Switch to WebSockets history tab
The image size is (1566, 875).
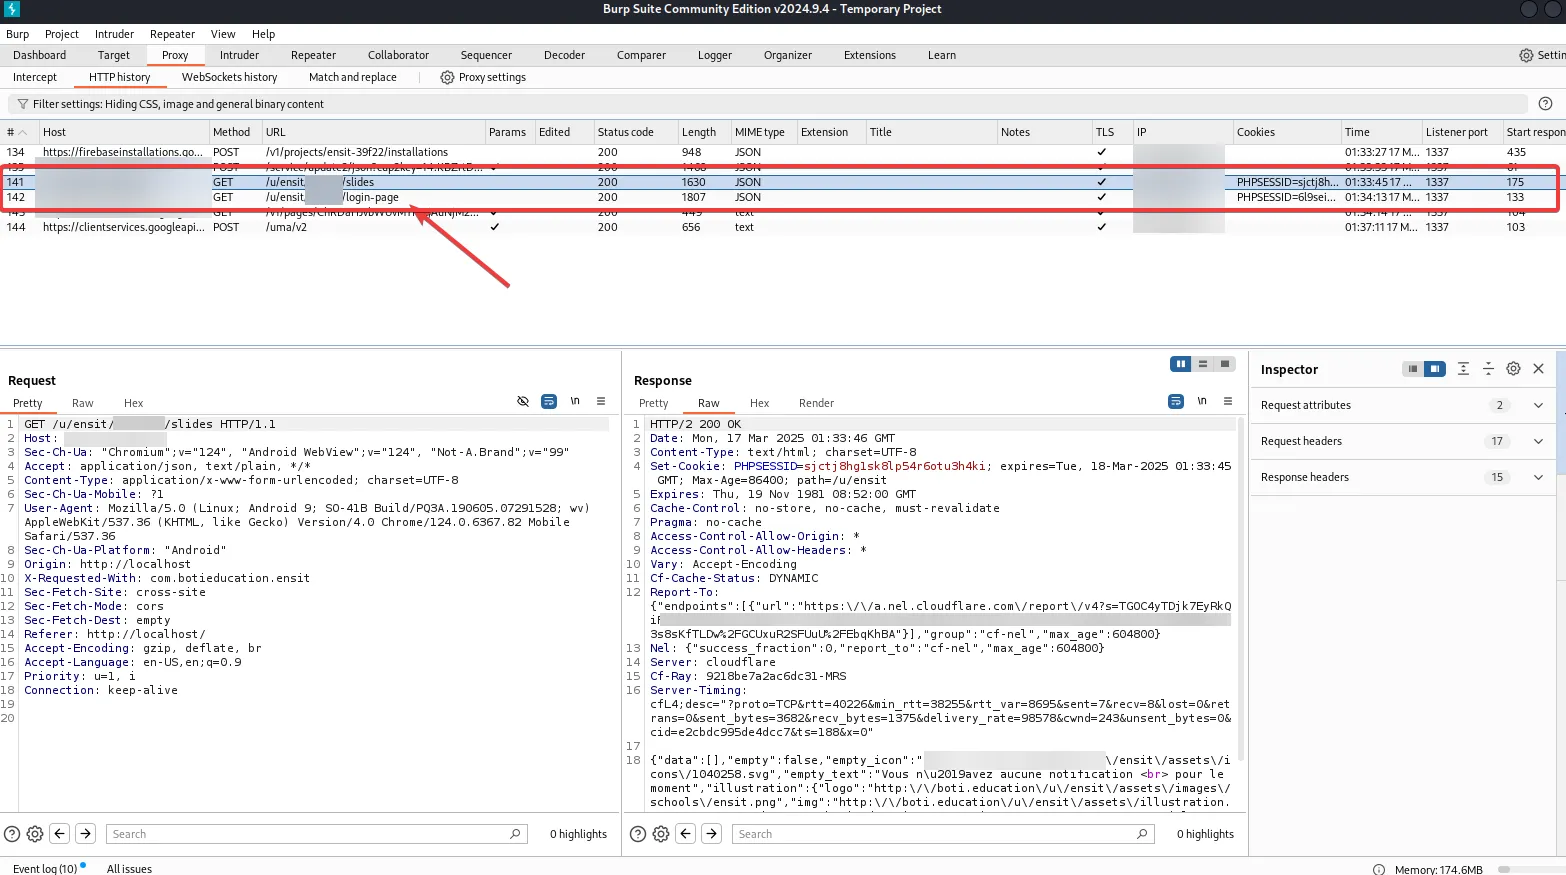[229, 77]
